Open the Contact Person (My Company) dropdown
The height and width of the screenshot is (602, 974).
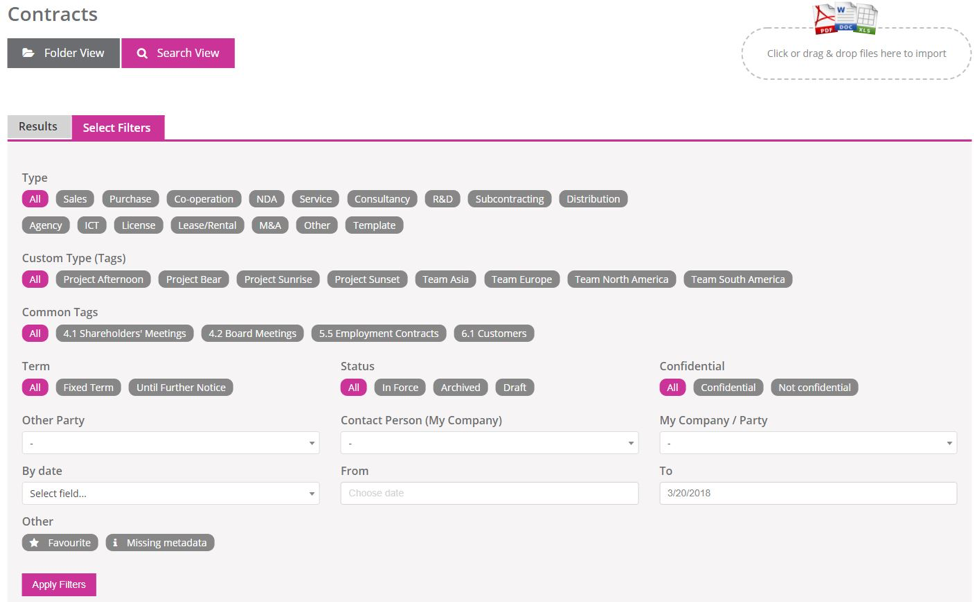(x=489, y=442)
